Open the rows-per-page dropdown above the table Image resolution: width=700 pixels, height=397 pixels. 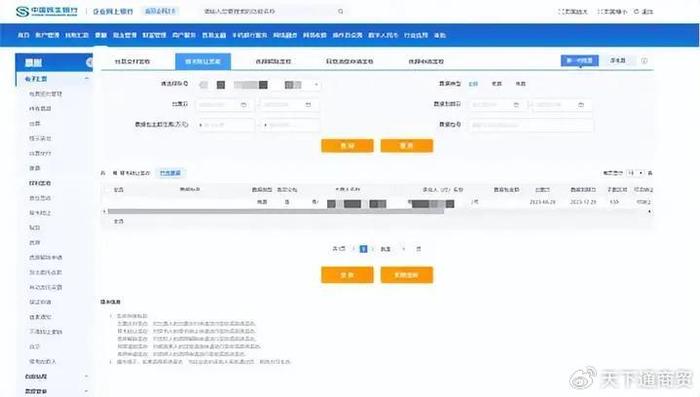(635, 173)
